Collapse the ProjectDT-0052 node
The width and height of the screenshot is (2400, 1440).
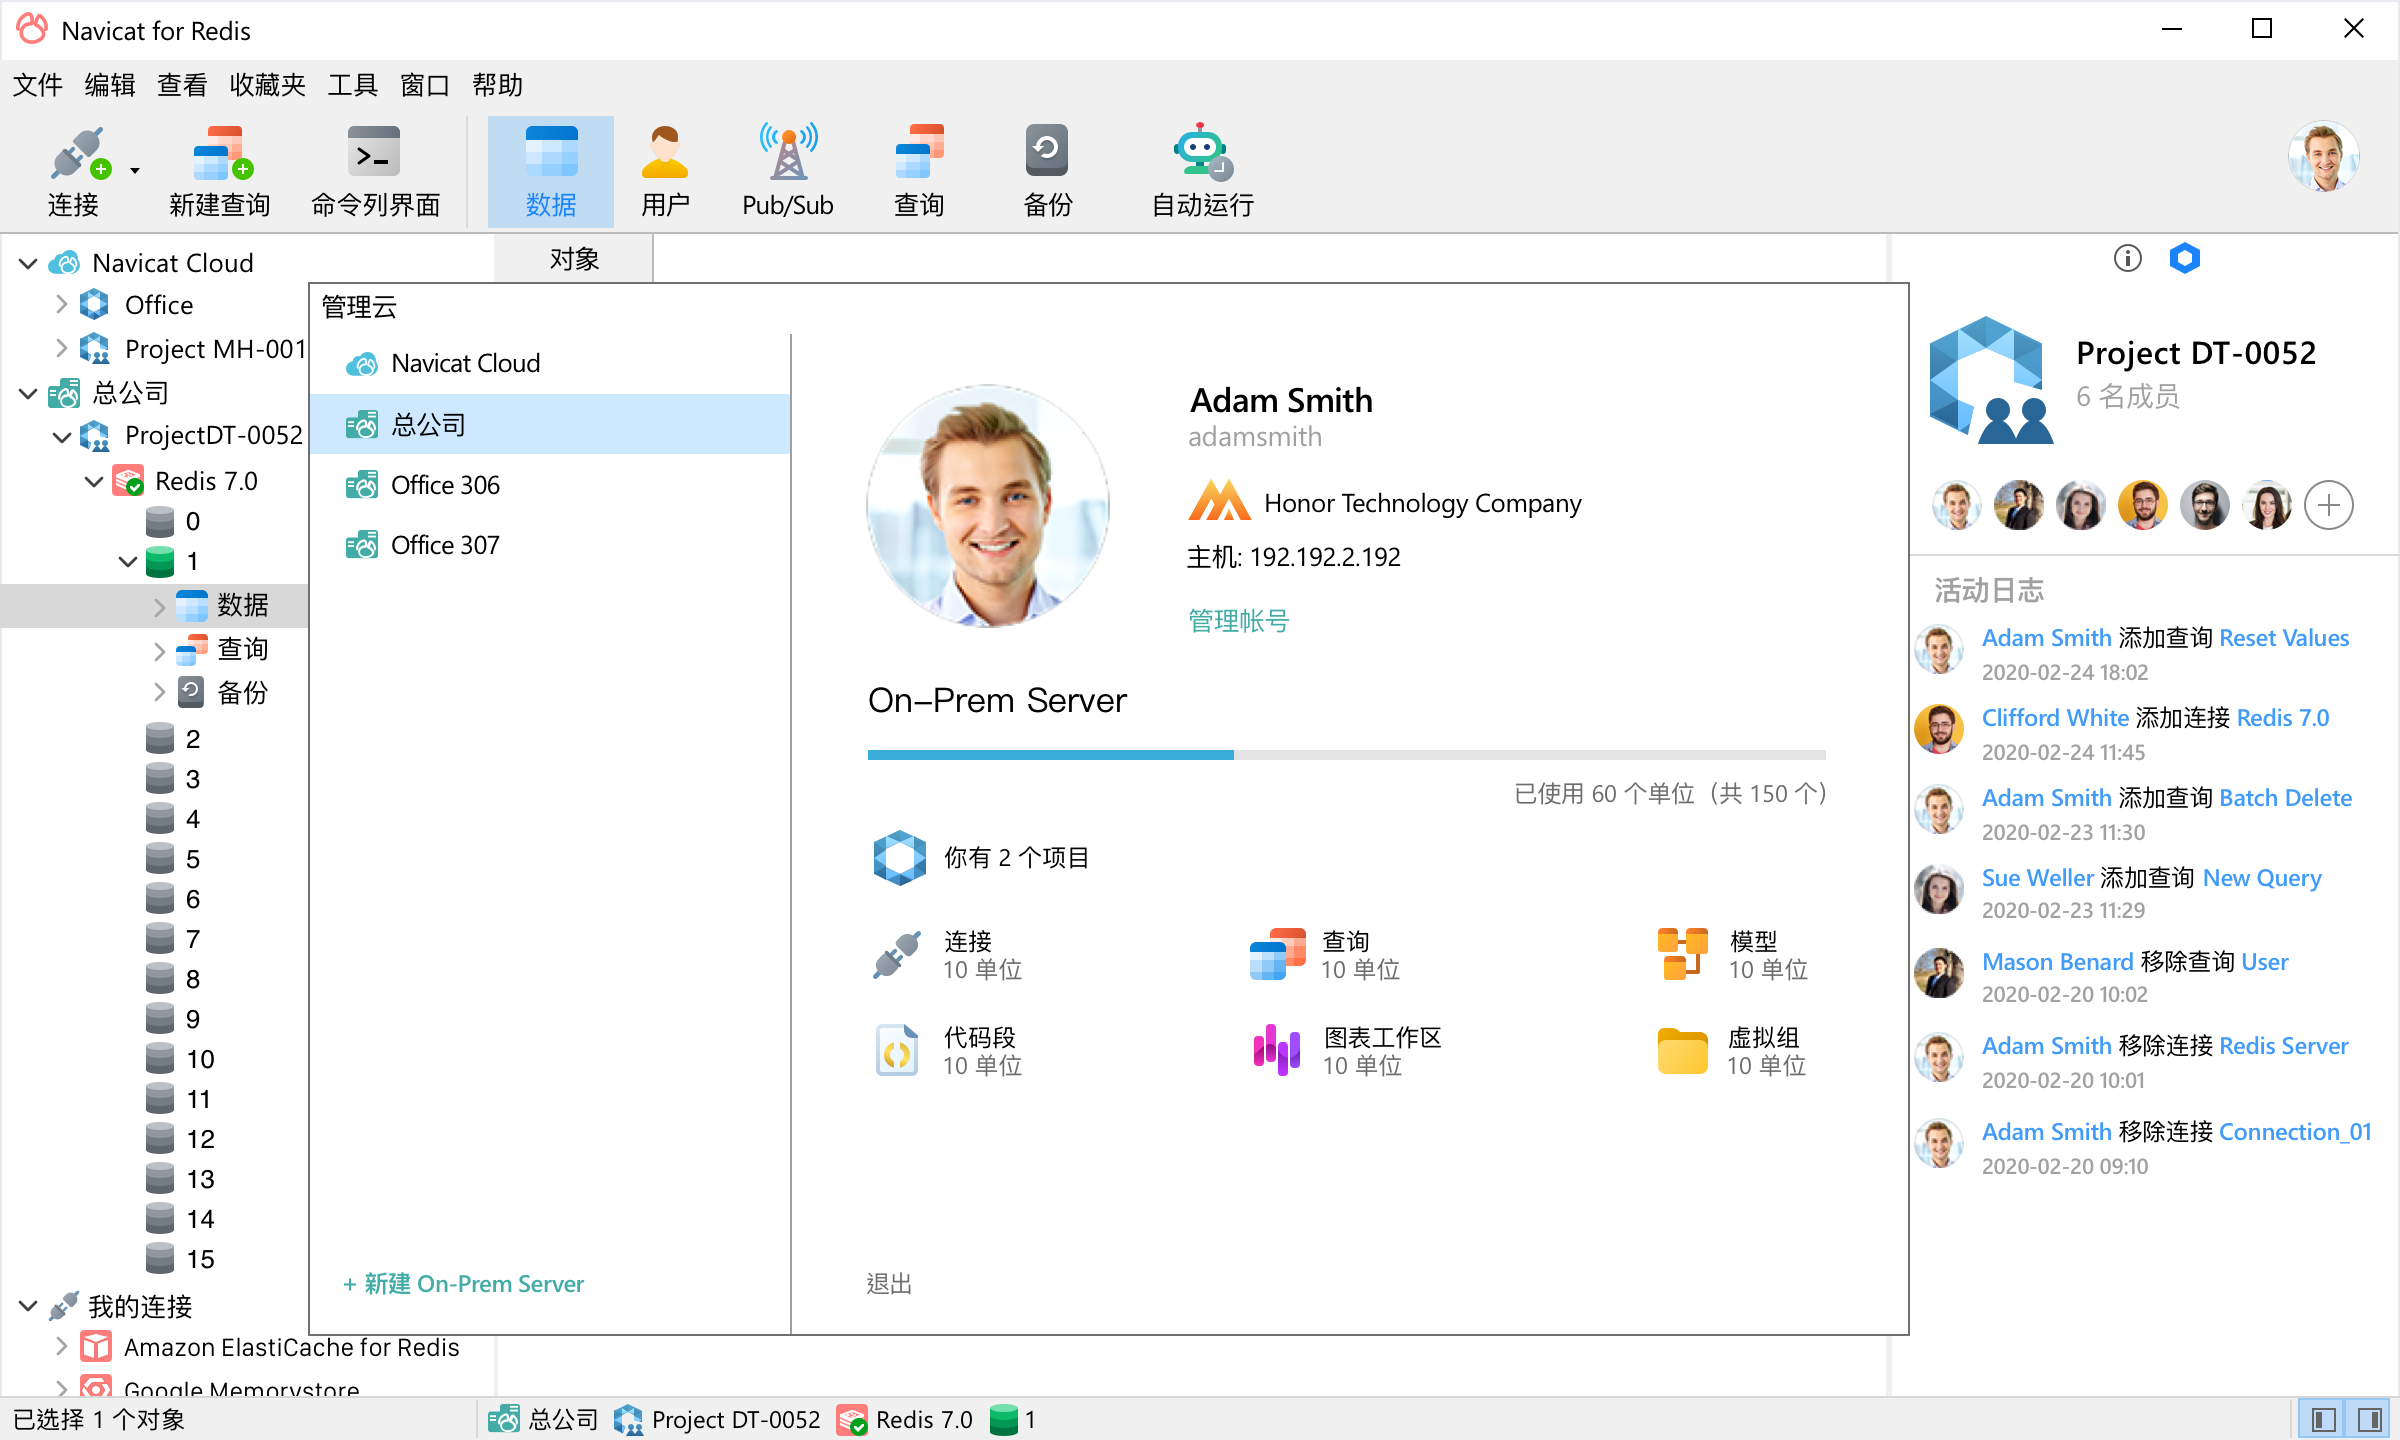[61, 437]
